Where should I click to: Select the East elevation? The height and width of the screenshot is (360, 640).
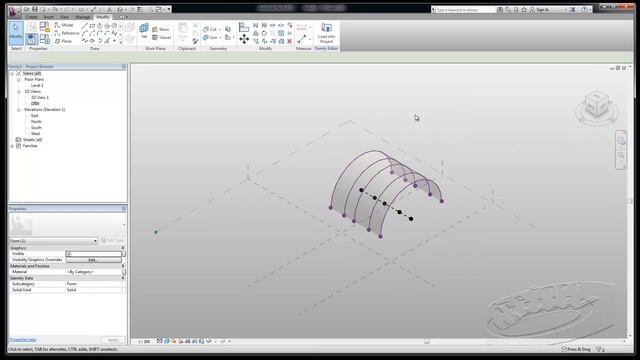click(35, 116)
